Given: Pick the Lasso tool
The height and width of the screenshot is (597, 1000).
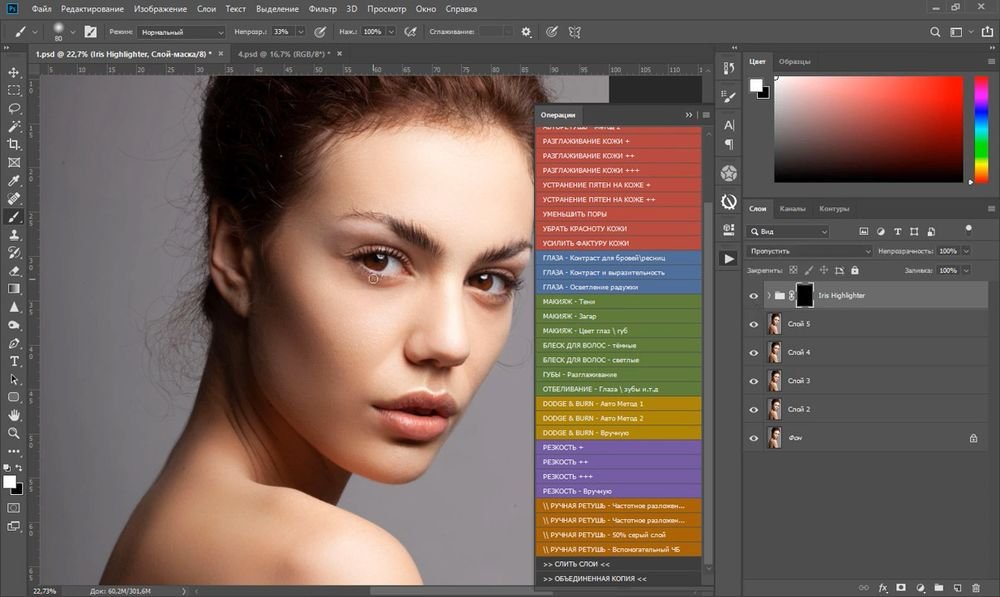Looking at the screenshot, I should [14, 108].
